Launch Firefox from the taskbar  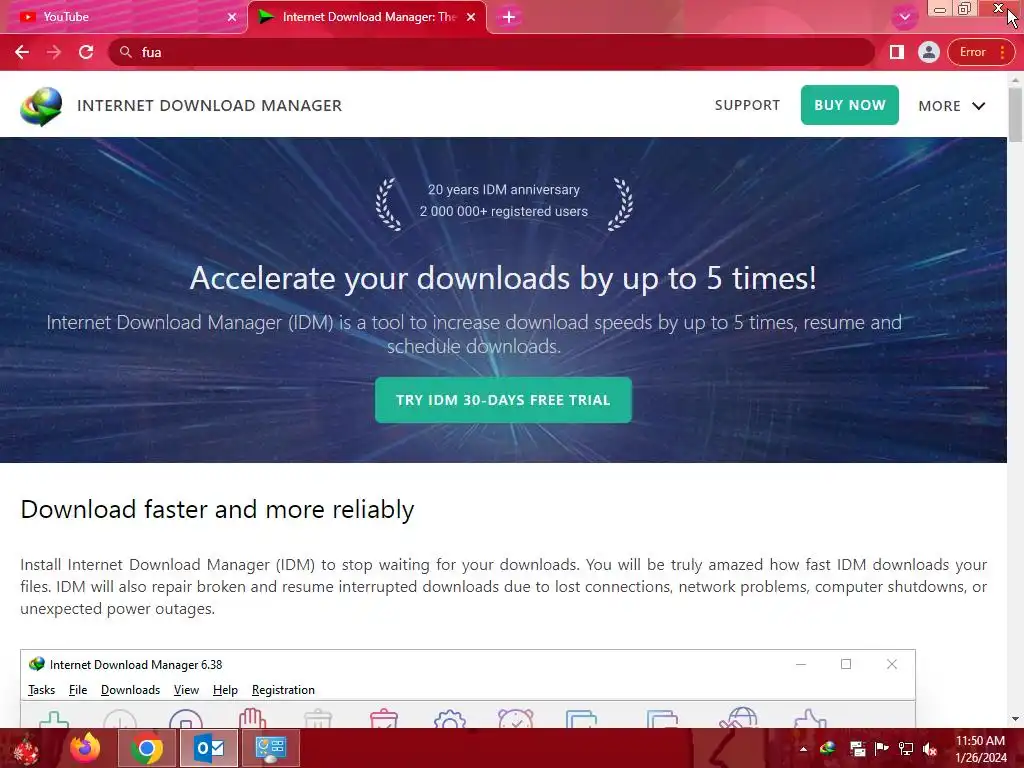86,748
